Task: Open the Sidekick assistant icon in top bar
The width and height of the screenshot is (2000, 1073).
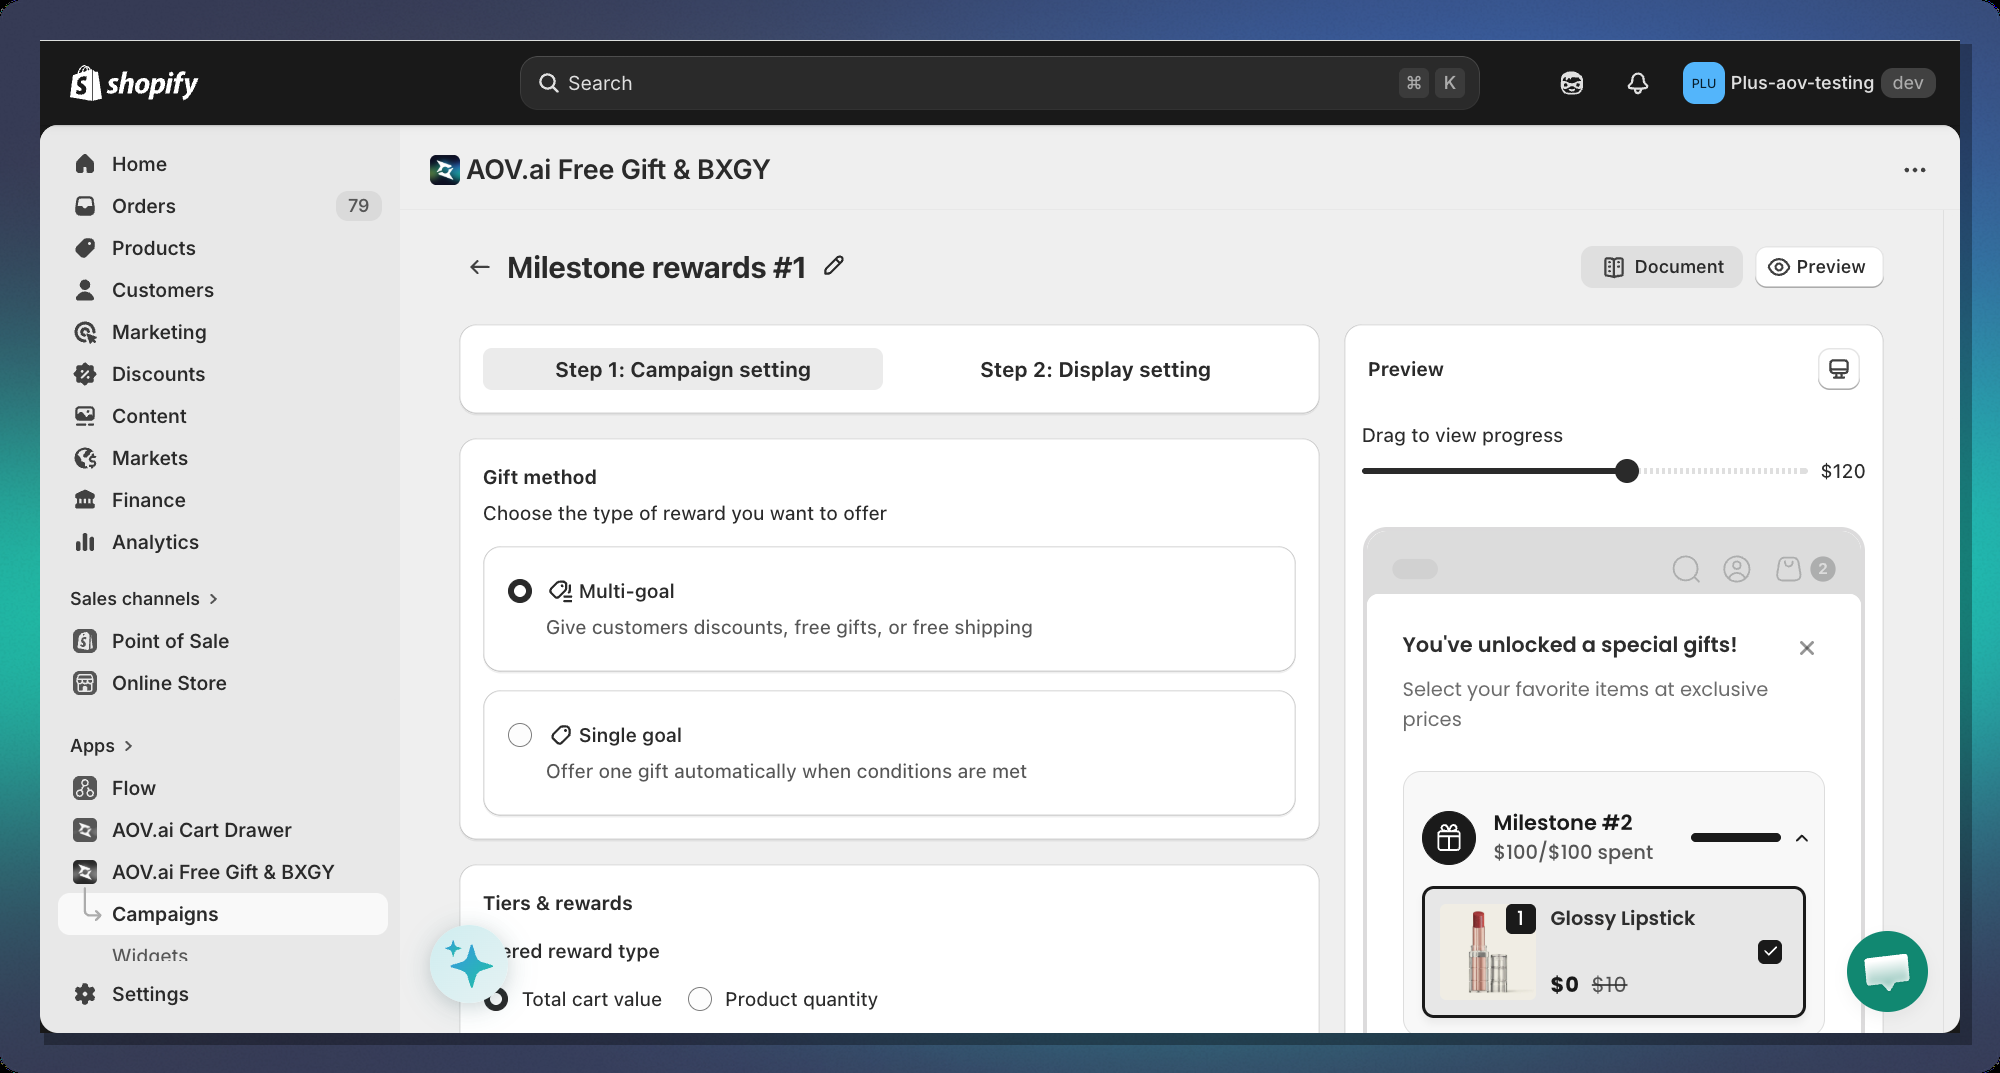Action: (x=1571, y=83)
